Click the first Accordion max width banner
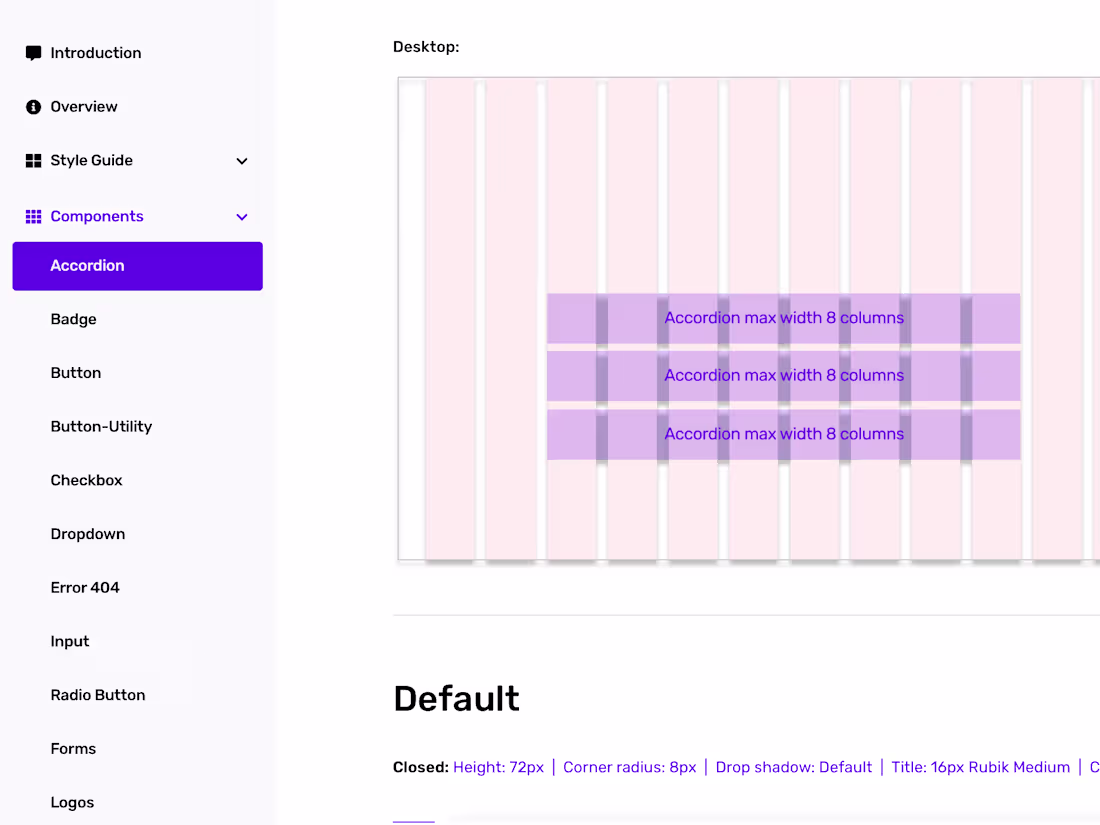1100x825 pixels. [783, 318]
